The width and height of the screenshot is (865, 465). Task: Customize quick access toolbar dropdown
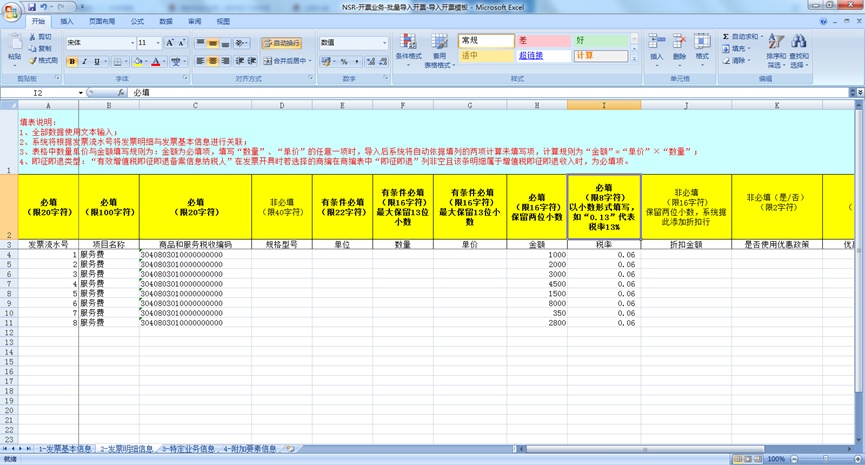(82, 7)
